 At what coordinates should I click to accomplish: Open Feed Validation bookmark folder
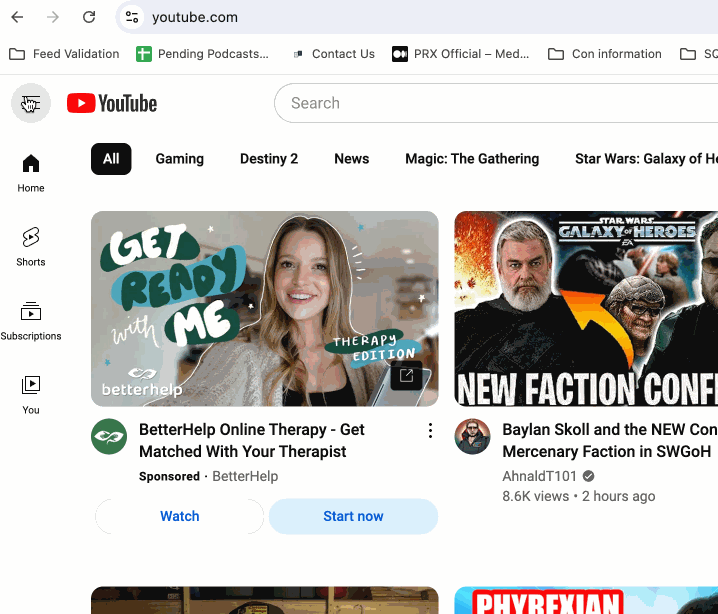tap(64, 54)
